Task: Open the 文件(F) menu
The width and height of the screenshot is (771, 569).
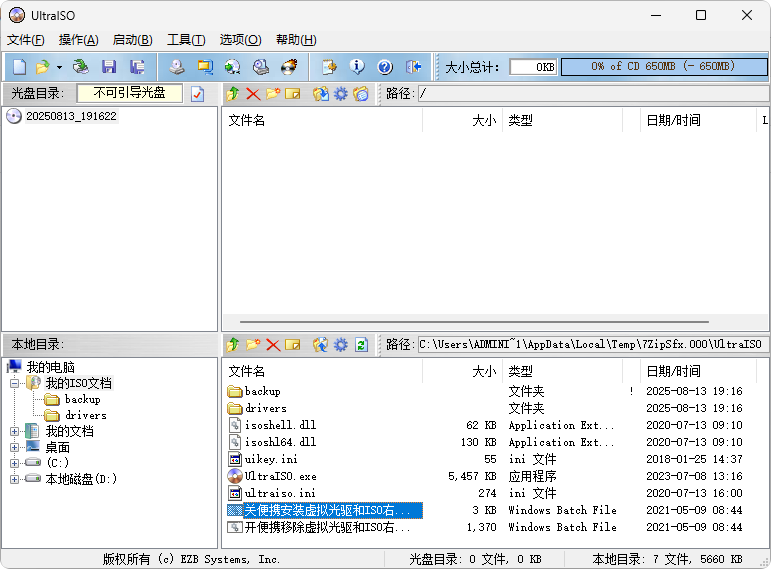Action: tap(26, 40)
